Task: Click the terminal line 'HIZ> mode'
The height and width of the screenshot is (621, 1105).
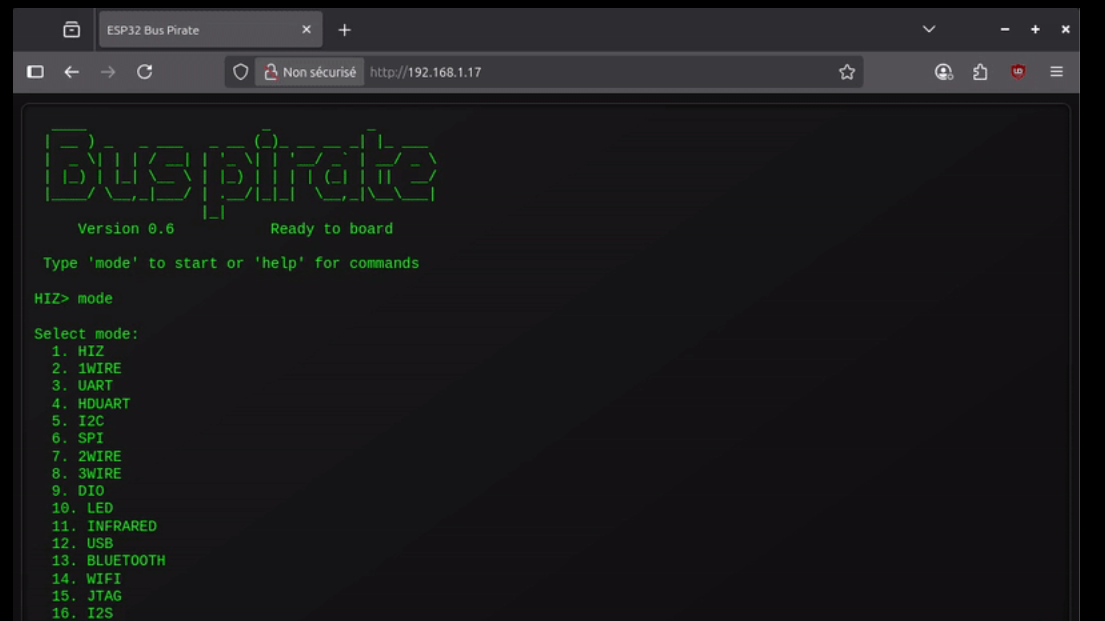Action: [x=74, y=299]
